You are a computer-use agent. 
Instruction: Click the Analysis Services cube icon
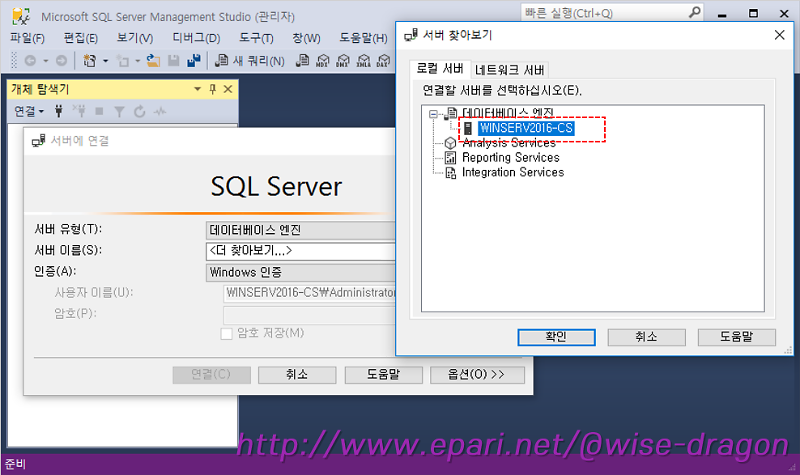pos(451,143)
